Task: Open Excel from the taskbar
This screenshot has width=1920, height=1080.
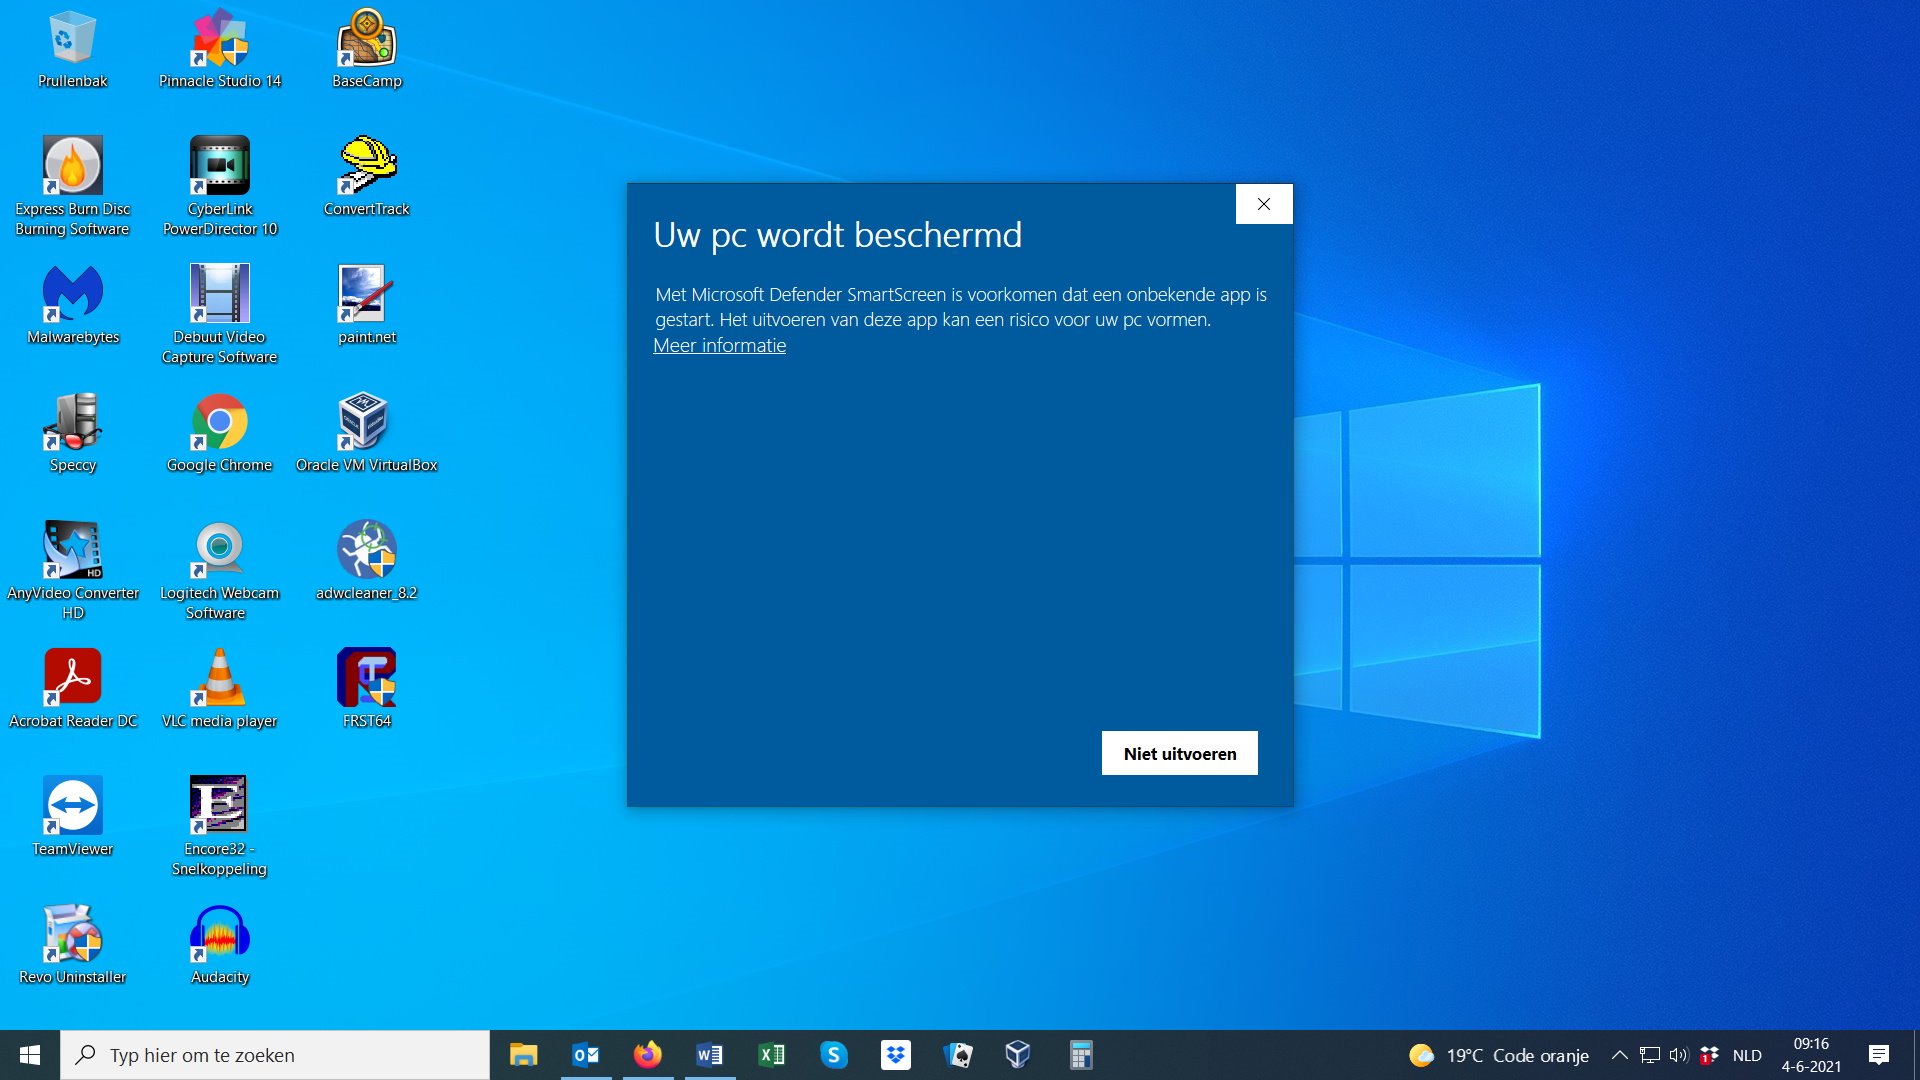Action: (772, 1055)
